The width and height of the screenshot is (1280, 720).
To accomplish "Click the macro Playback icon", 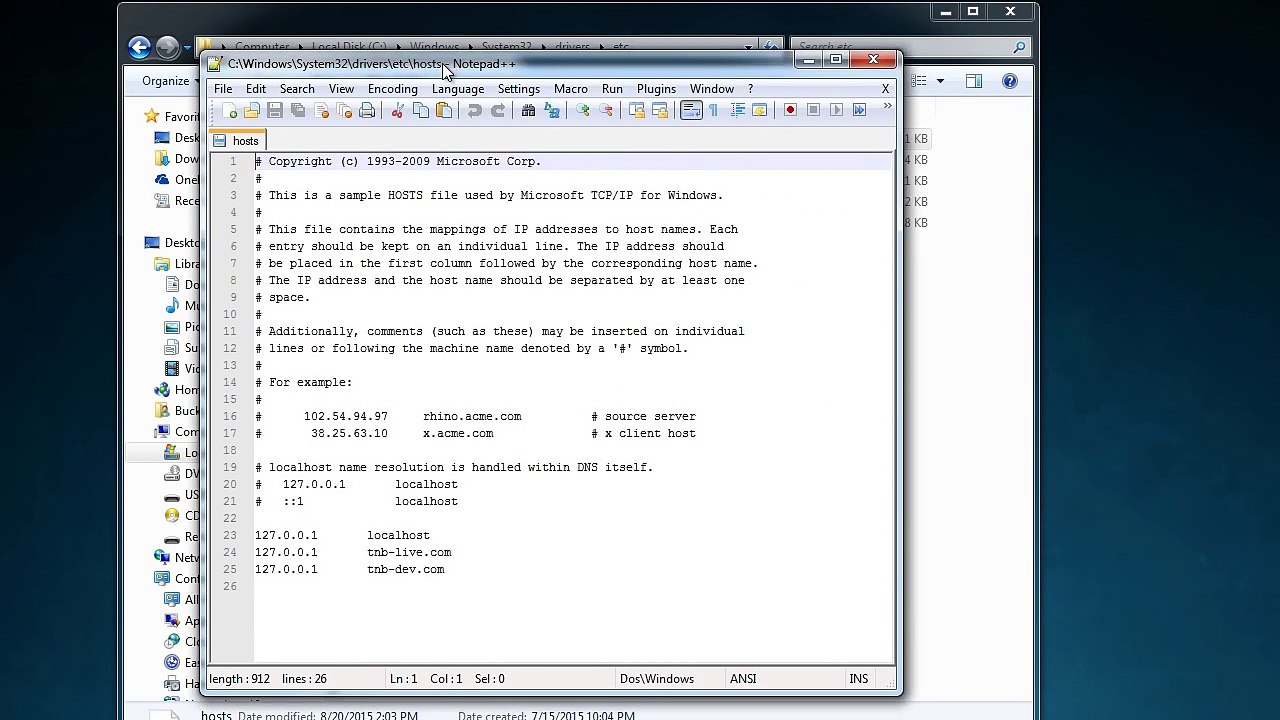I will click(836, 110).
